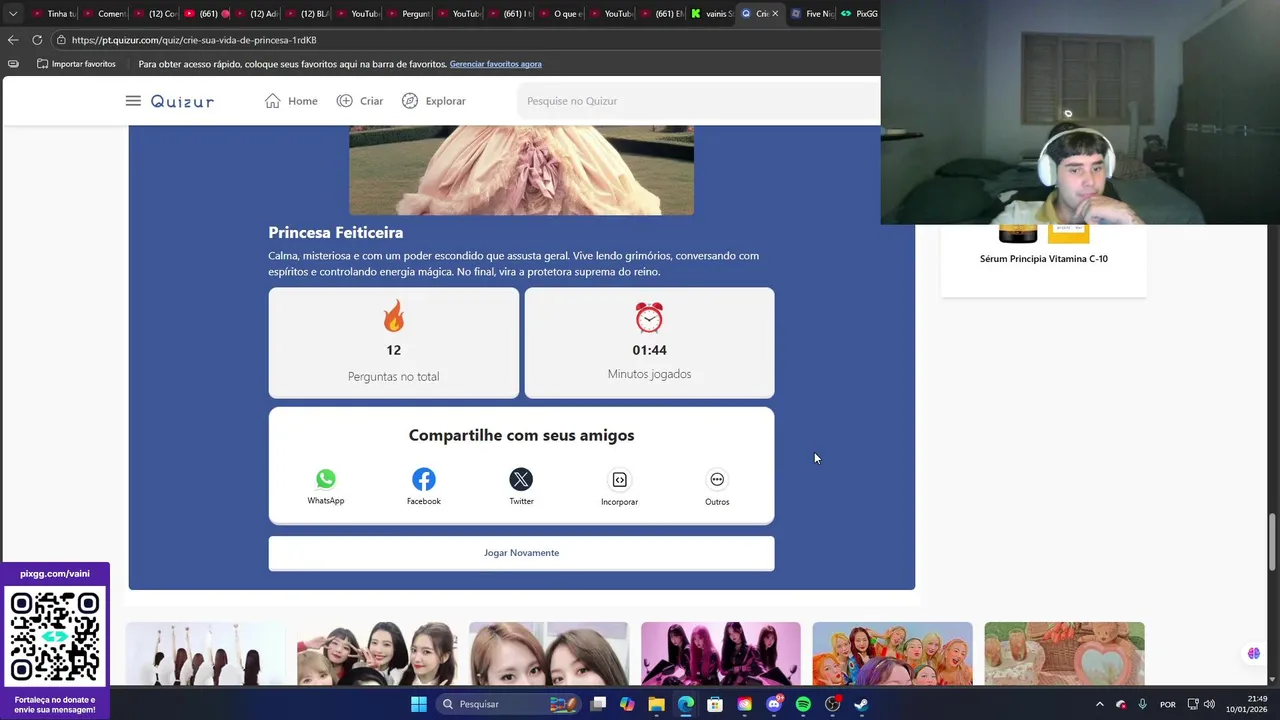
Task: Switch to the PixGG tab
Action: click(859, 14)
